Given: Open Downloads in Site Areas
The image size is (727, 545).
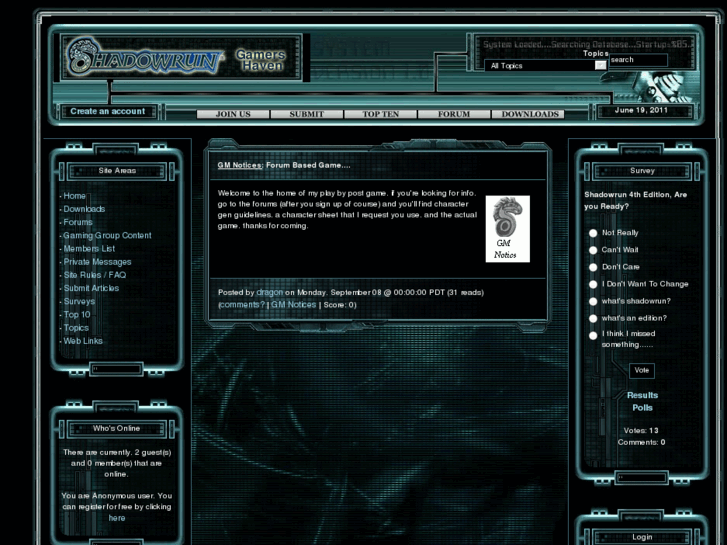Looking at the screenshot, I should (x=84, y=209).
